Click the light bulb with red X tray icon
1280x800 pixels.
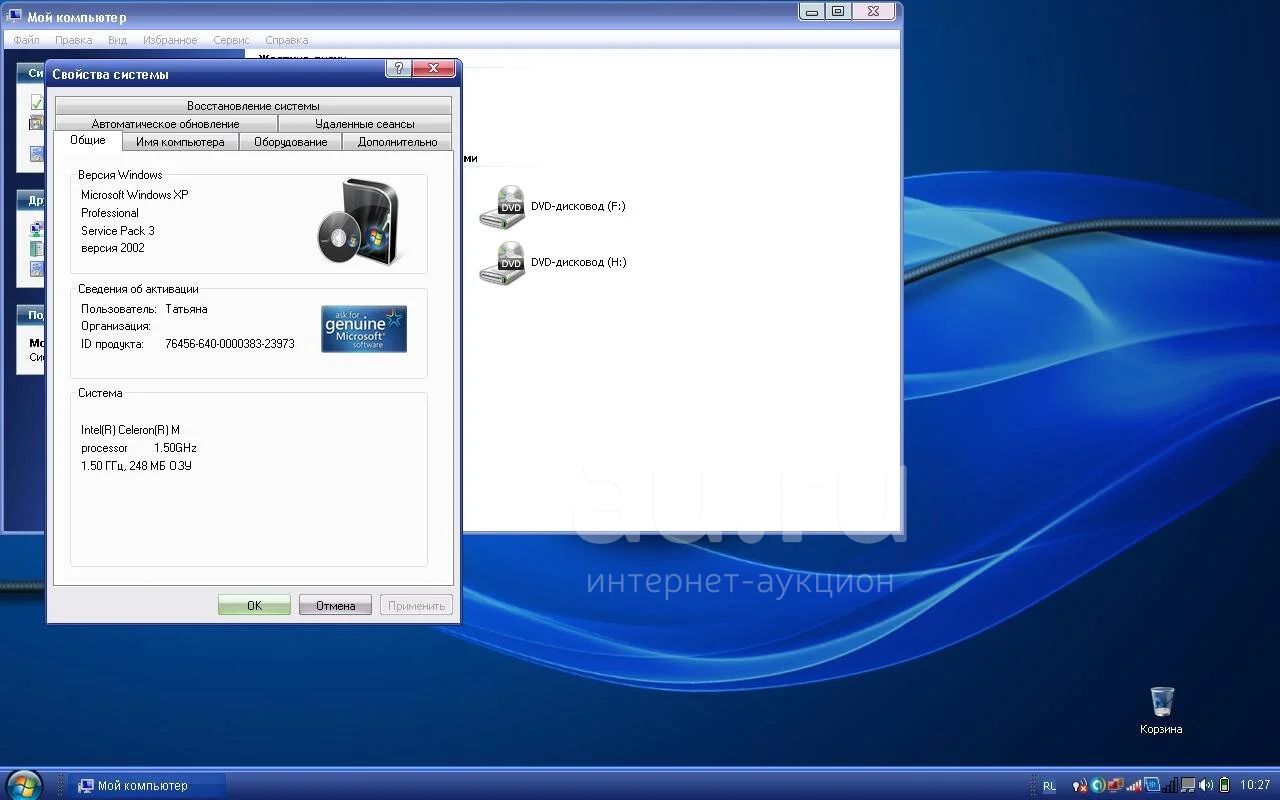[1080, 785]
